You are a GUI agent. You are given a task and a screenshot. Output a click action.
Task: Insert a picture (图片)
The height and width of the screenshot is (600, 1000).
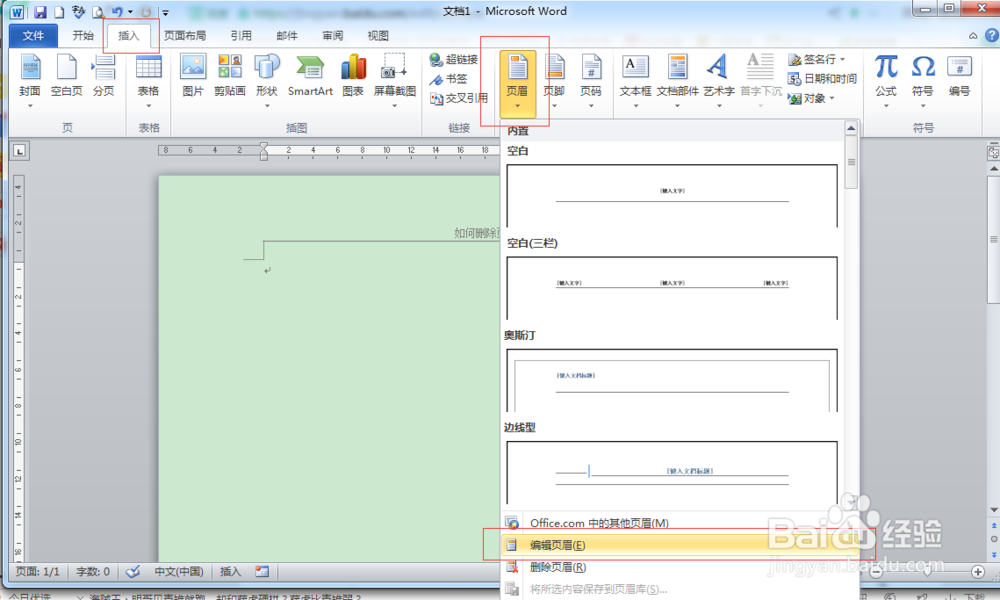pyautogui.click(x=193, y=77)
